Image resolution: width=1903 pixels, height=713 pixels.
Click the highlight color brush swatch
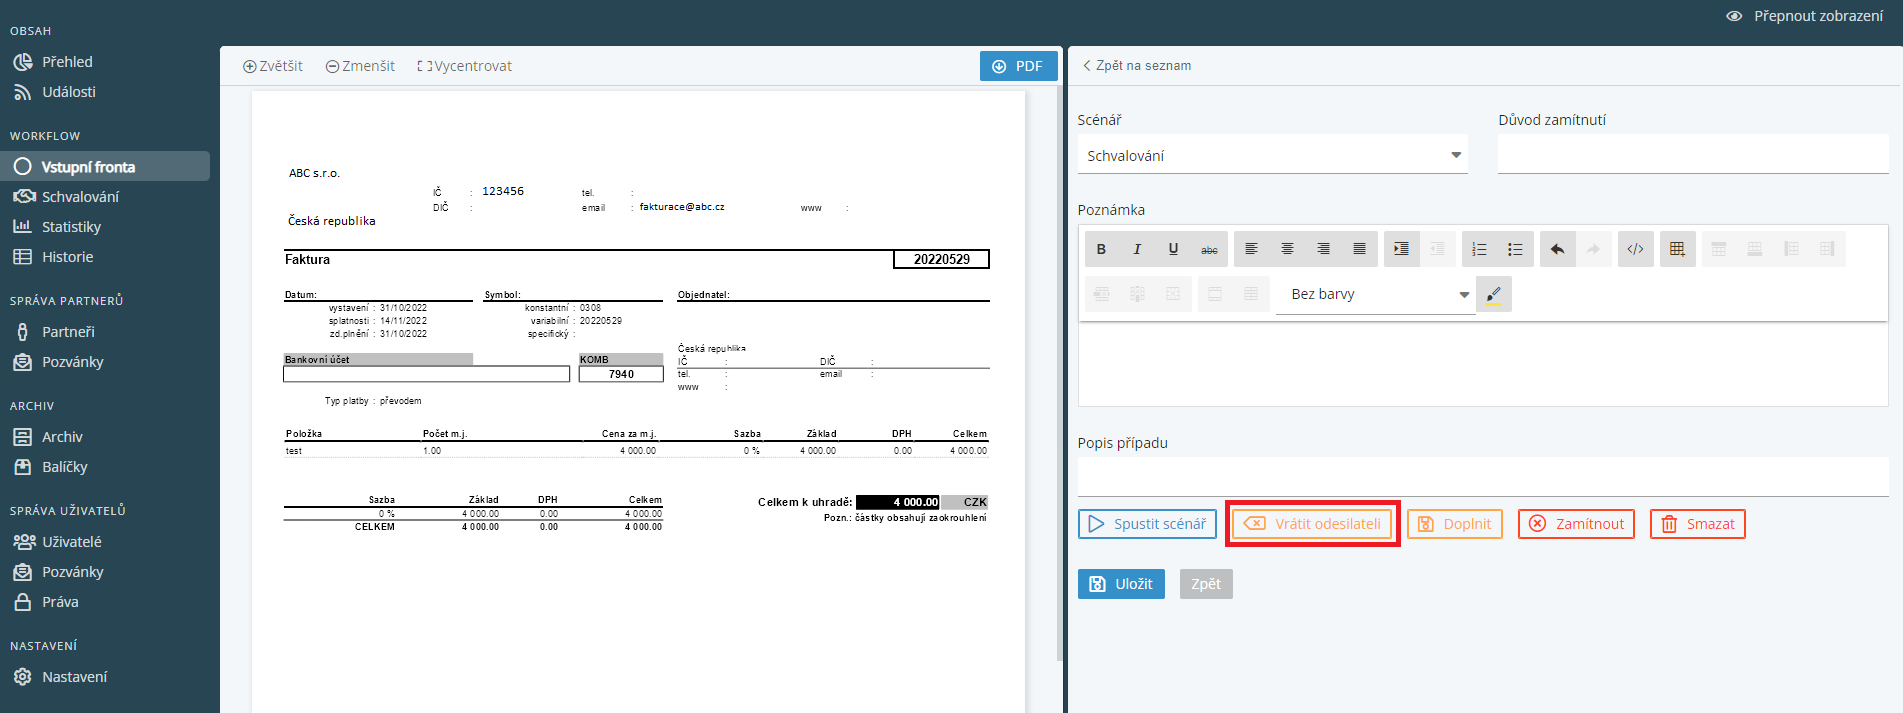(x=1493, y=294)
